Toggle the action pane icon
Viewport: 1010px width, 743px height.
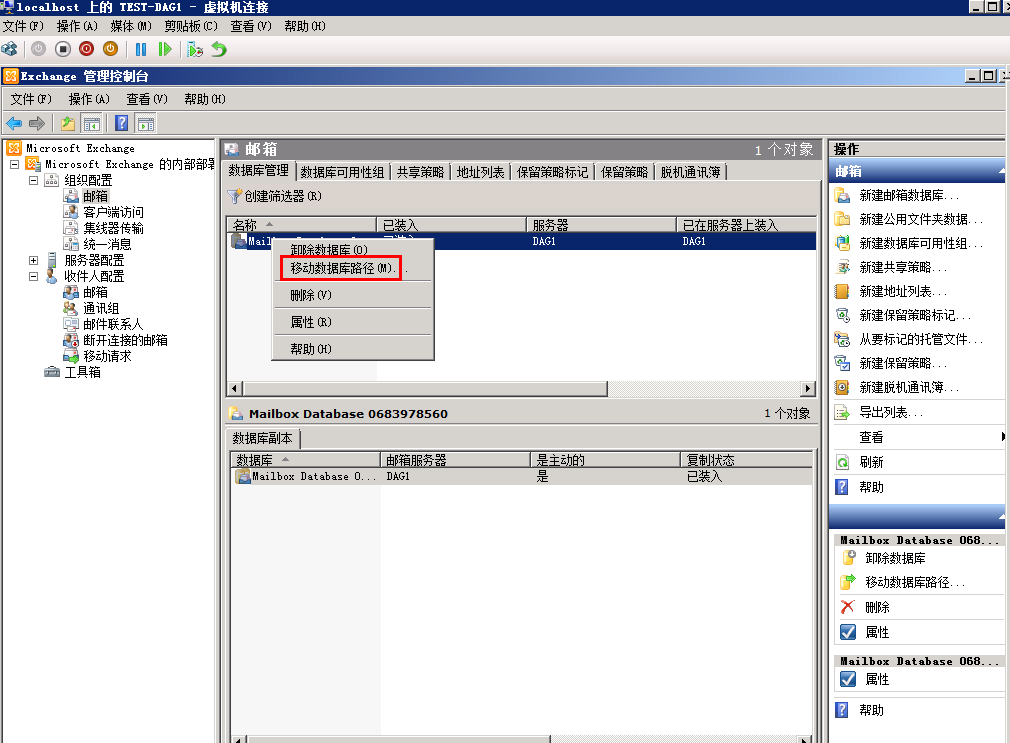pos(146,123)
